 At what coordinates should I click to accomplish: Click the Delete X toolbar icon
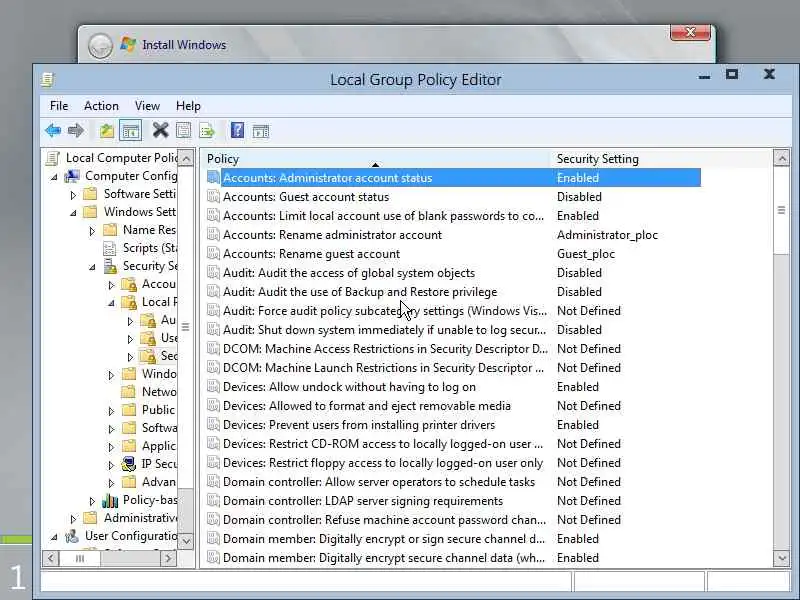(x=160, y=131)
